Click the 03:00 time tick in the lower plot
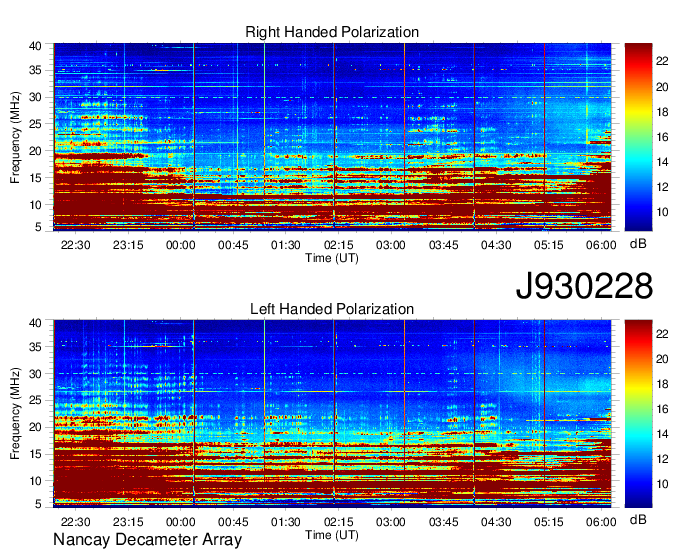680x552 pixels. [391, 522]
